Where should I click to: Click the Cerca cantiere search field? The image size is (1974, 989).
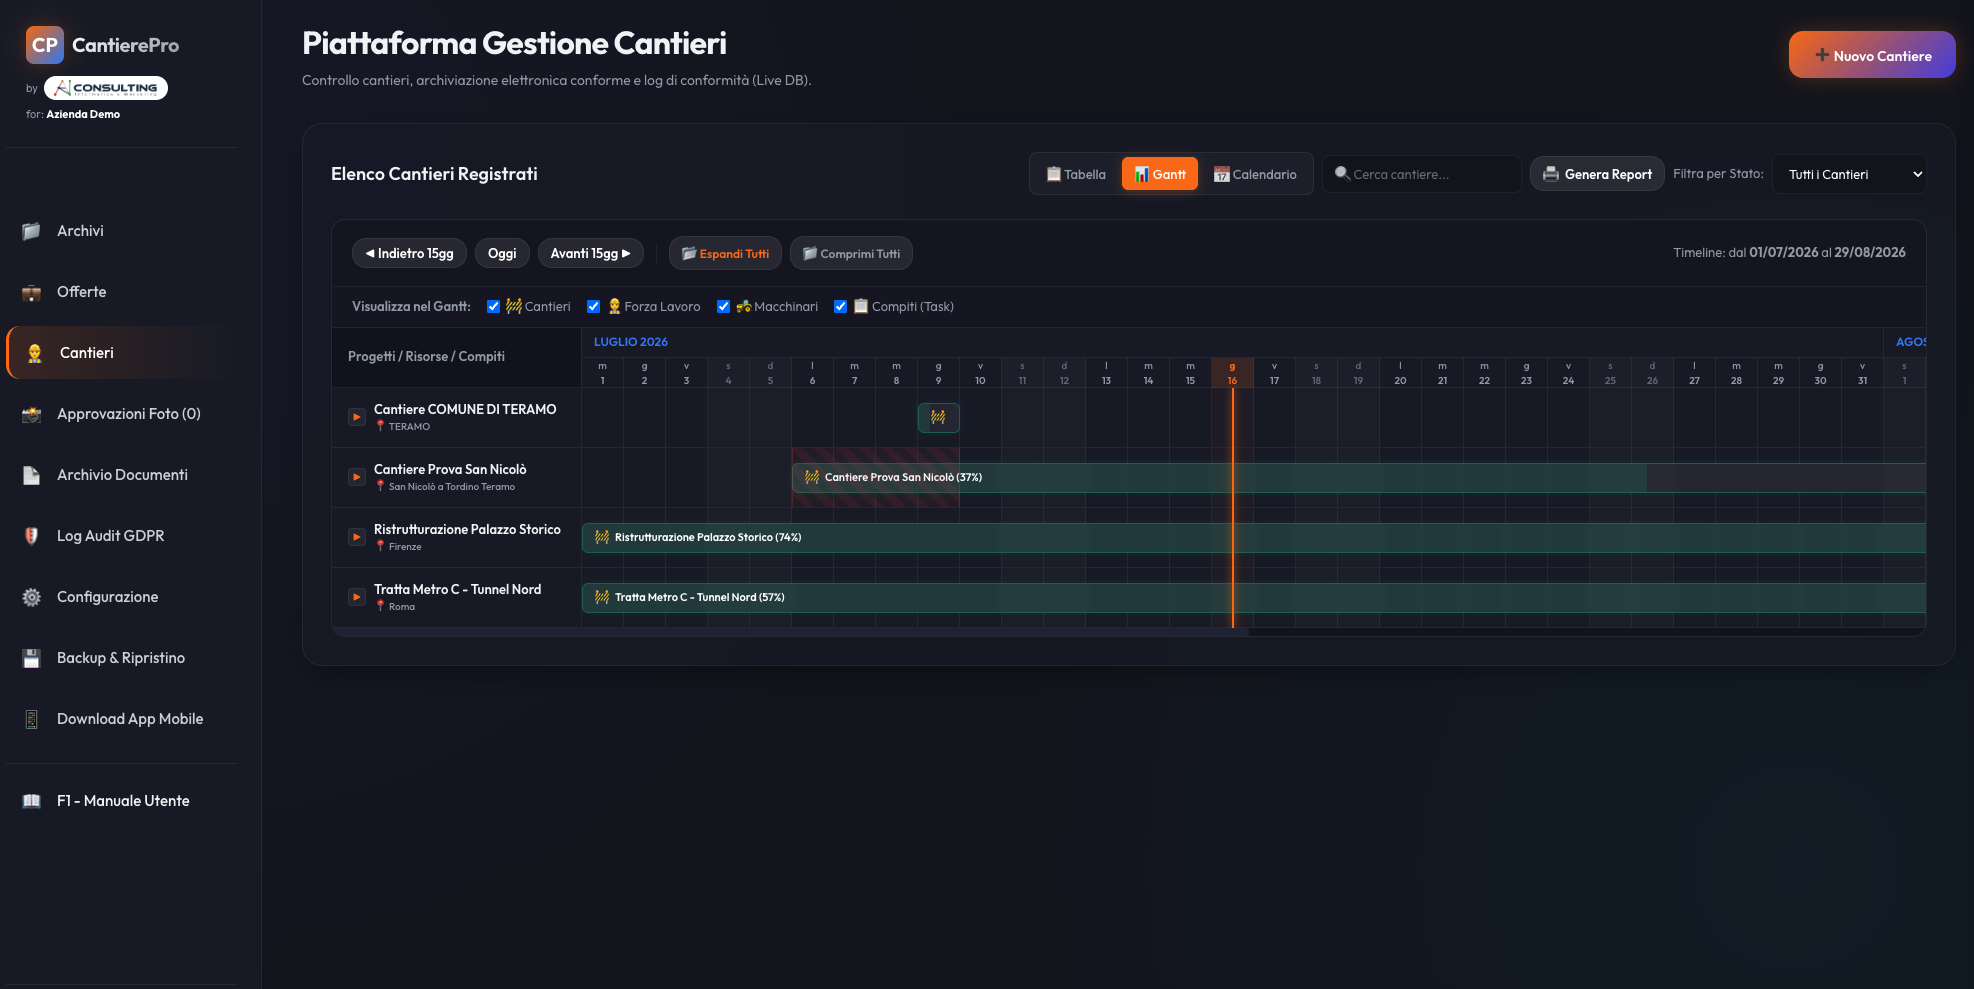[x=1422, y=174]
